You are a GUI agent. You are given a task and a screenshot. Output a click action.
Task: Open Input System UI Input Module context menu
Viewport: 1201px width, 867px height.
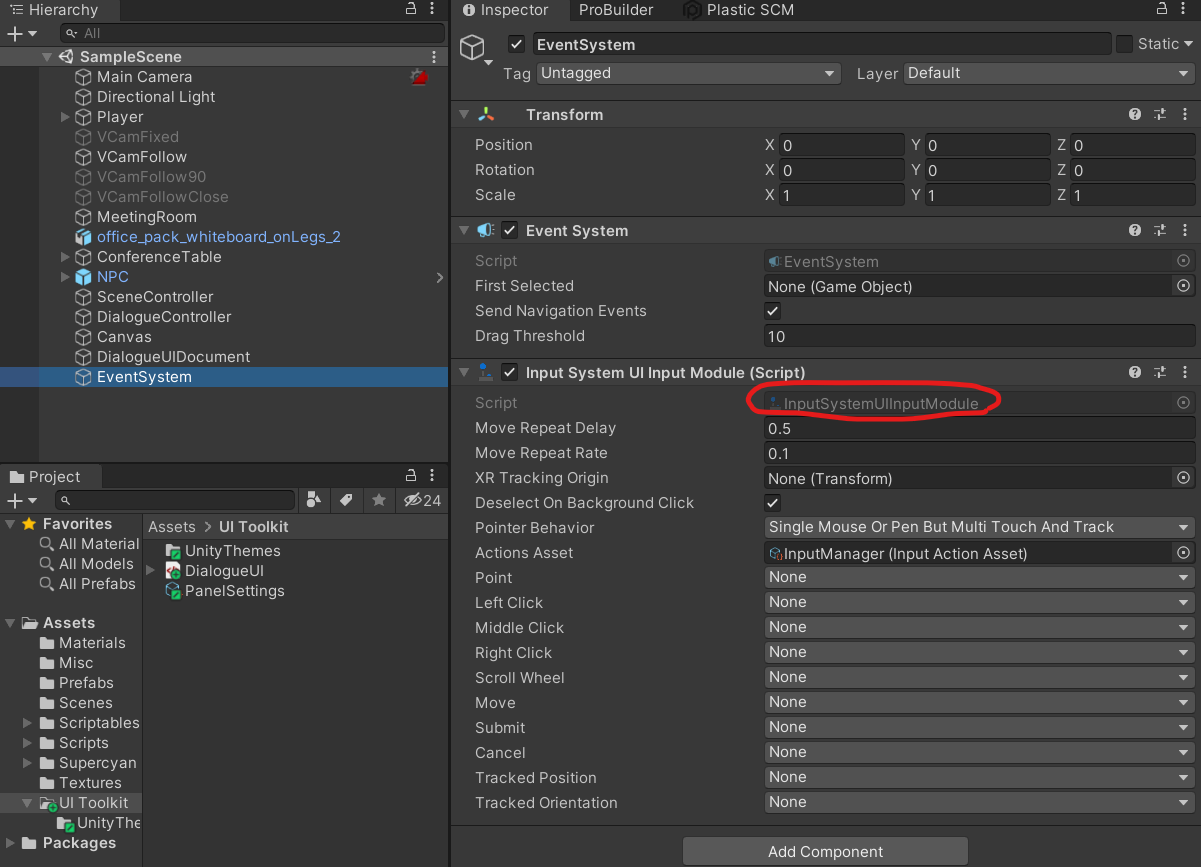[x=1185, y=373]
